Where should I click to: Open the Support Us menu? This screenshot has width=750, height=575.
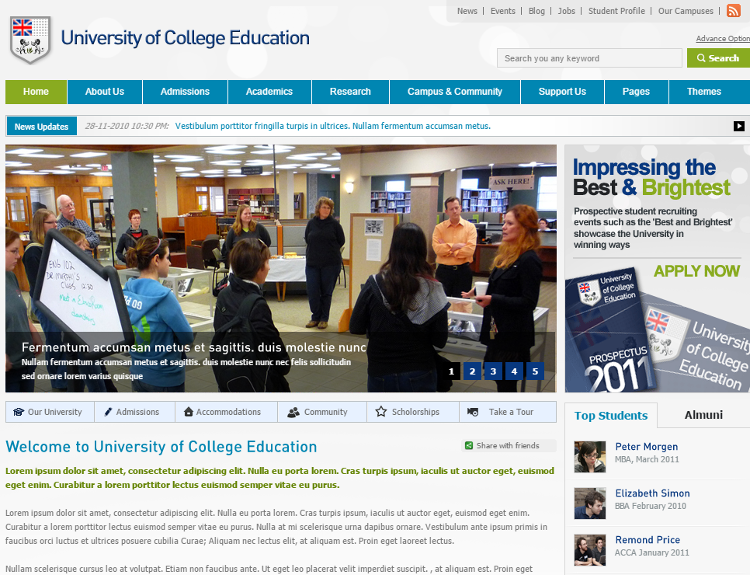tap(562, 92)
